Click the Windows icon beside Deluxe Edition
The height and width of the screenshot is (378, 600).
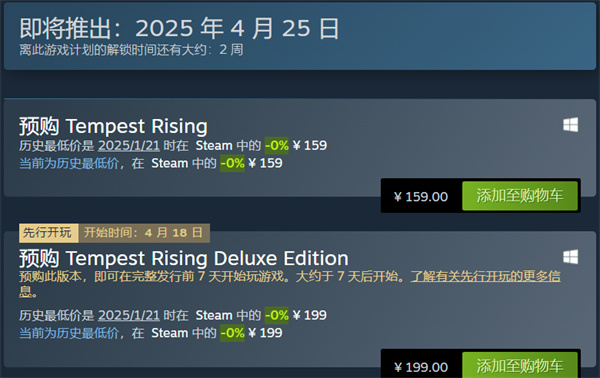[571, 257]
